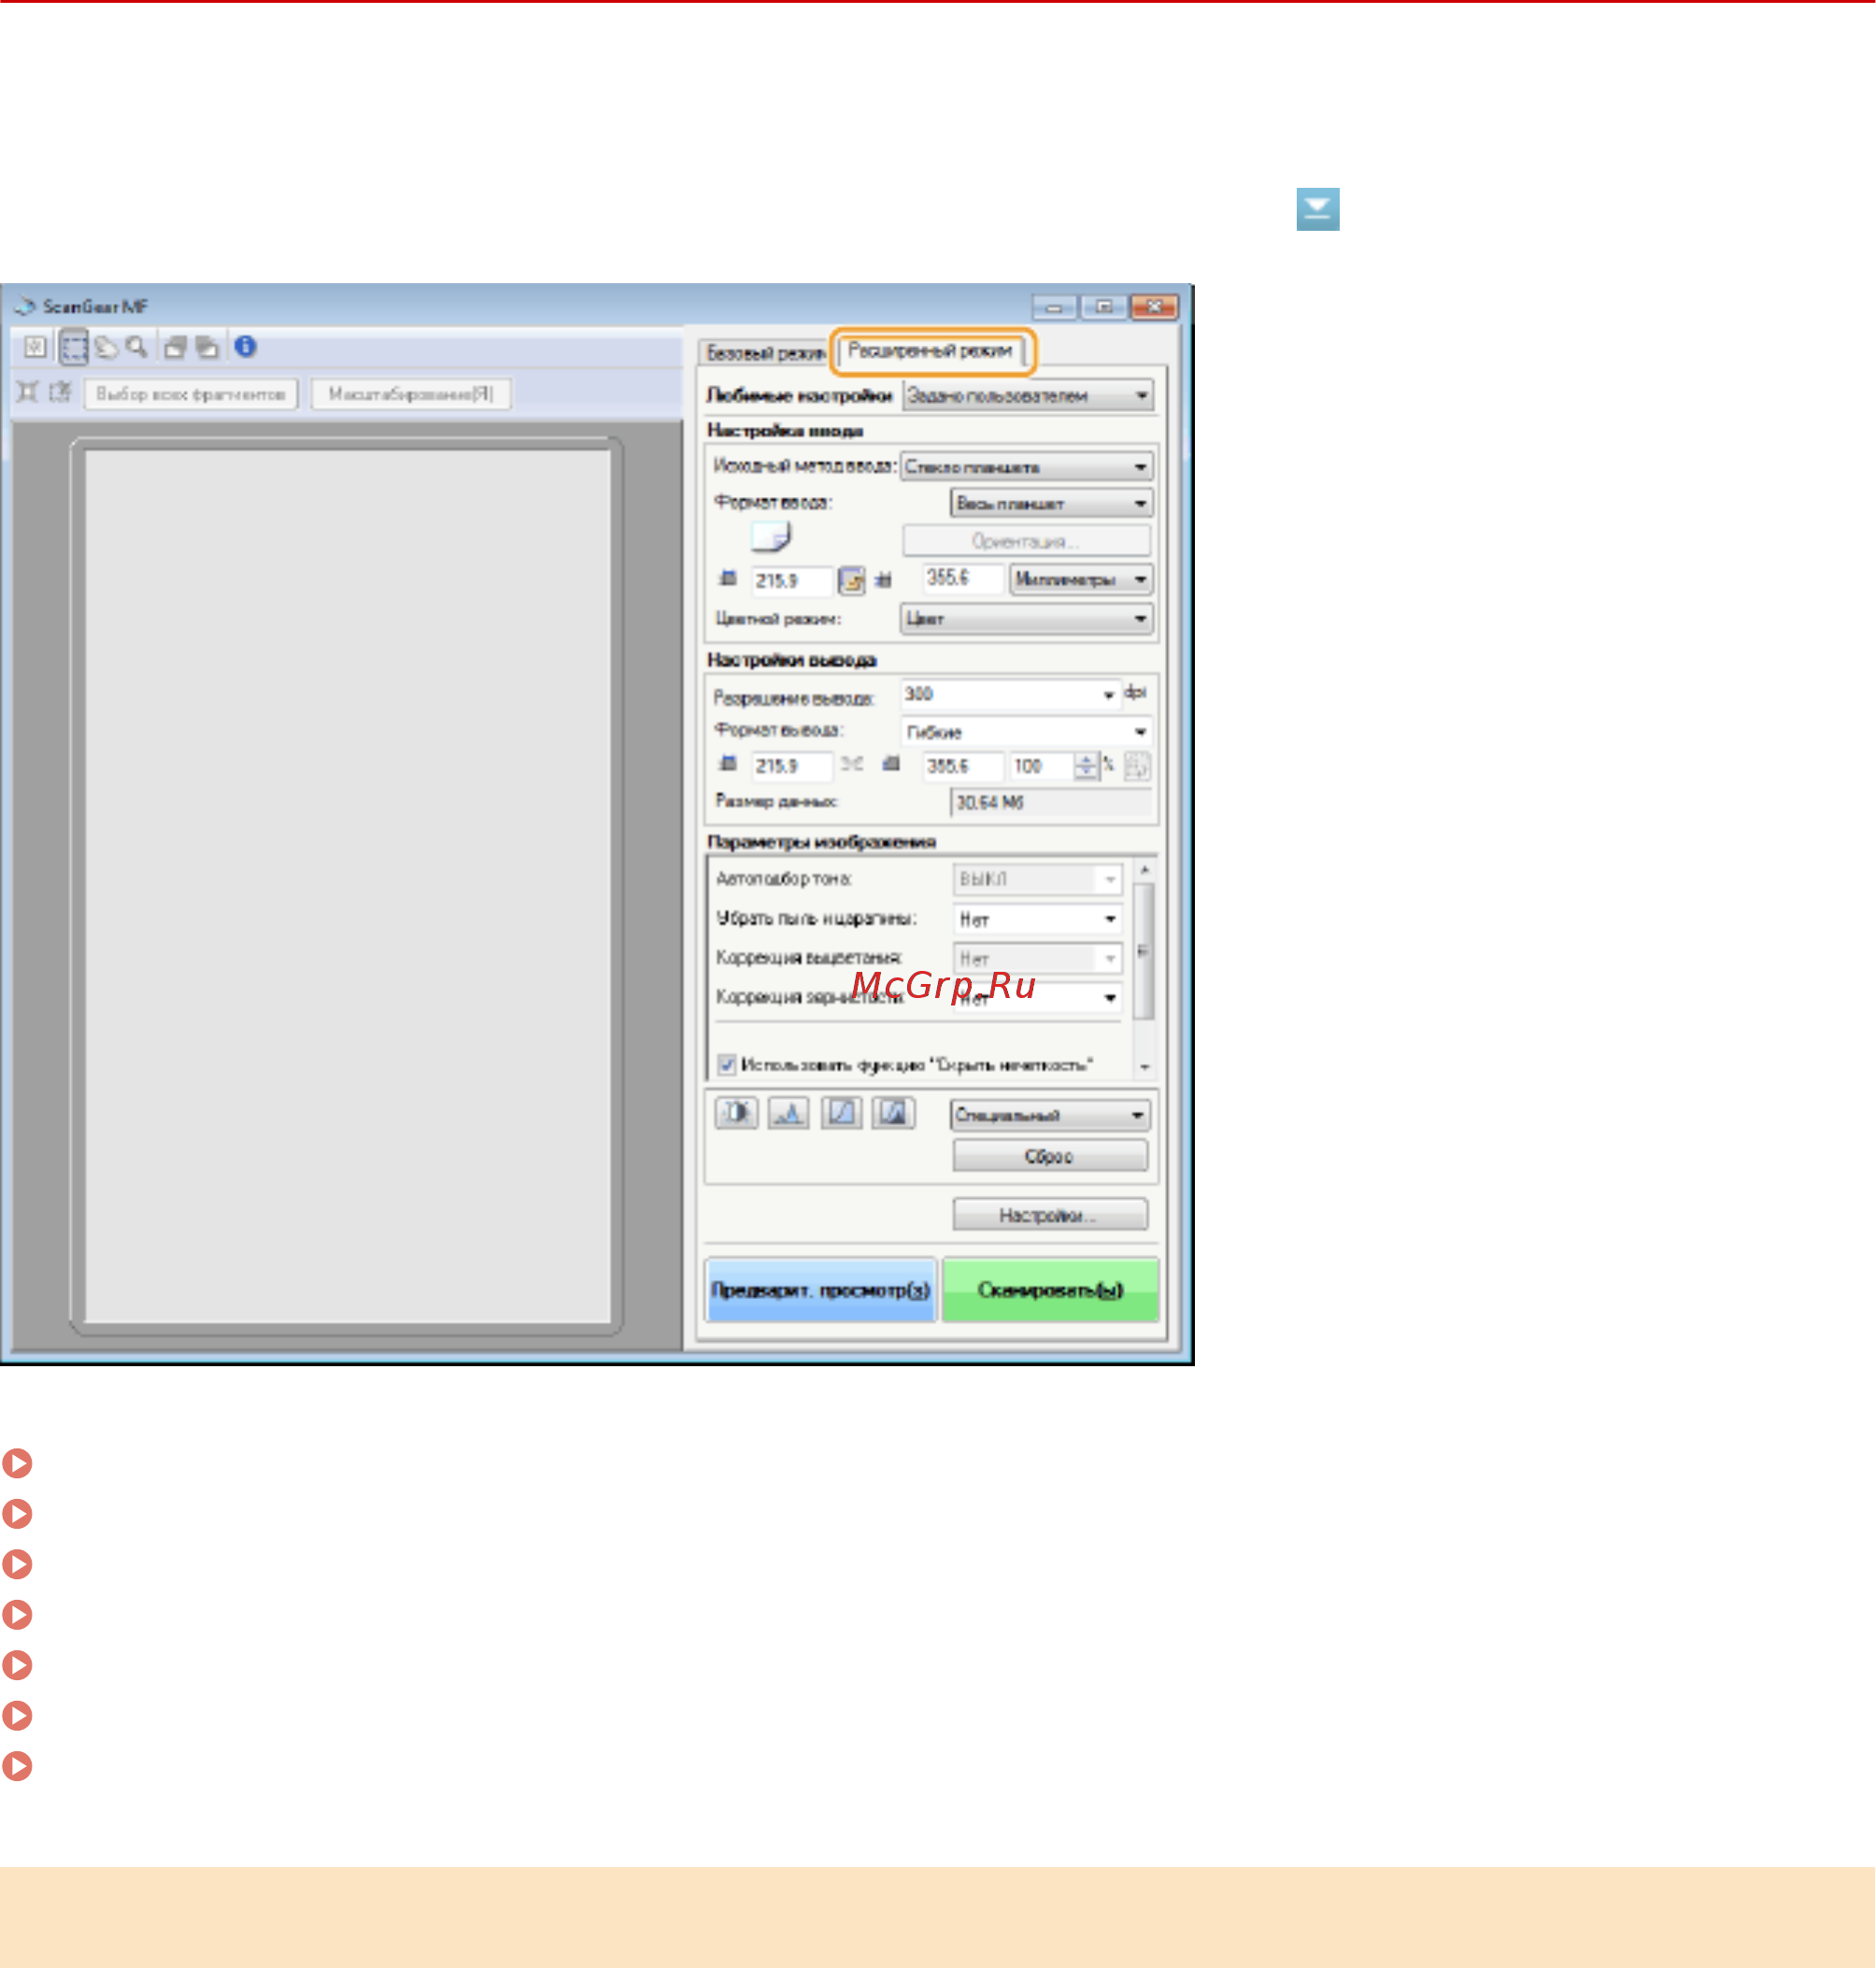Open the Миллиметры units dropdown
Screen dimensions: 1876x1968
[1080, 580]
